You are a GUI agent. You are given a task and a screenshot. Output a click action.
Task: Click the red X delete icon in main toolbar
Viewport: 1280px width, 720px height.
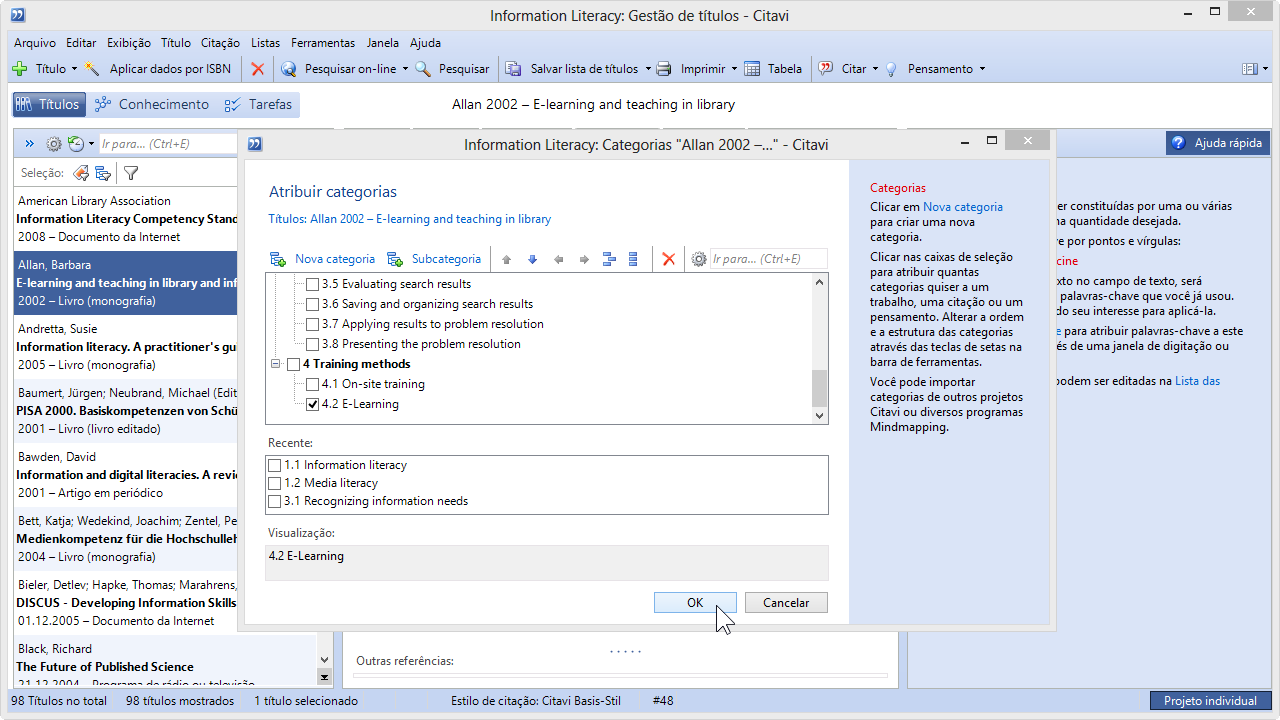pos(258,69)
